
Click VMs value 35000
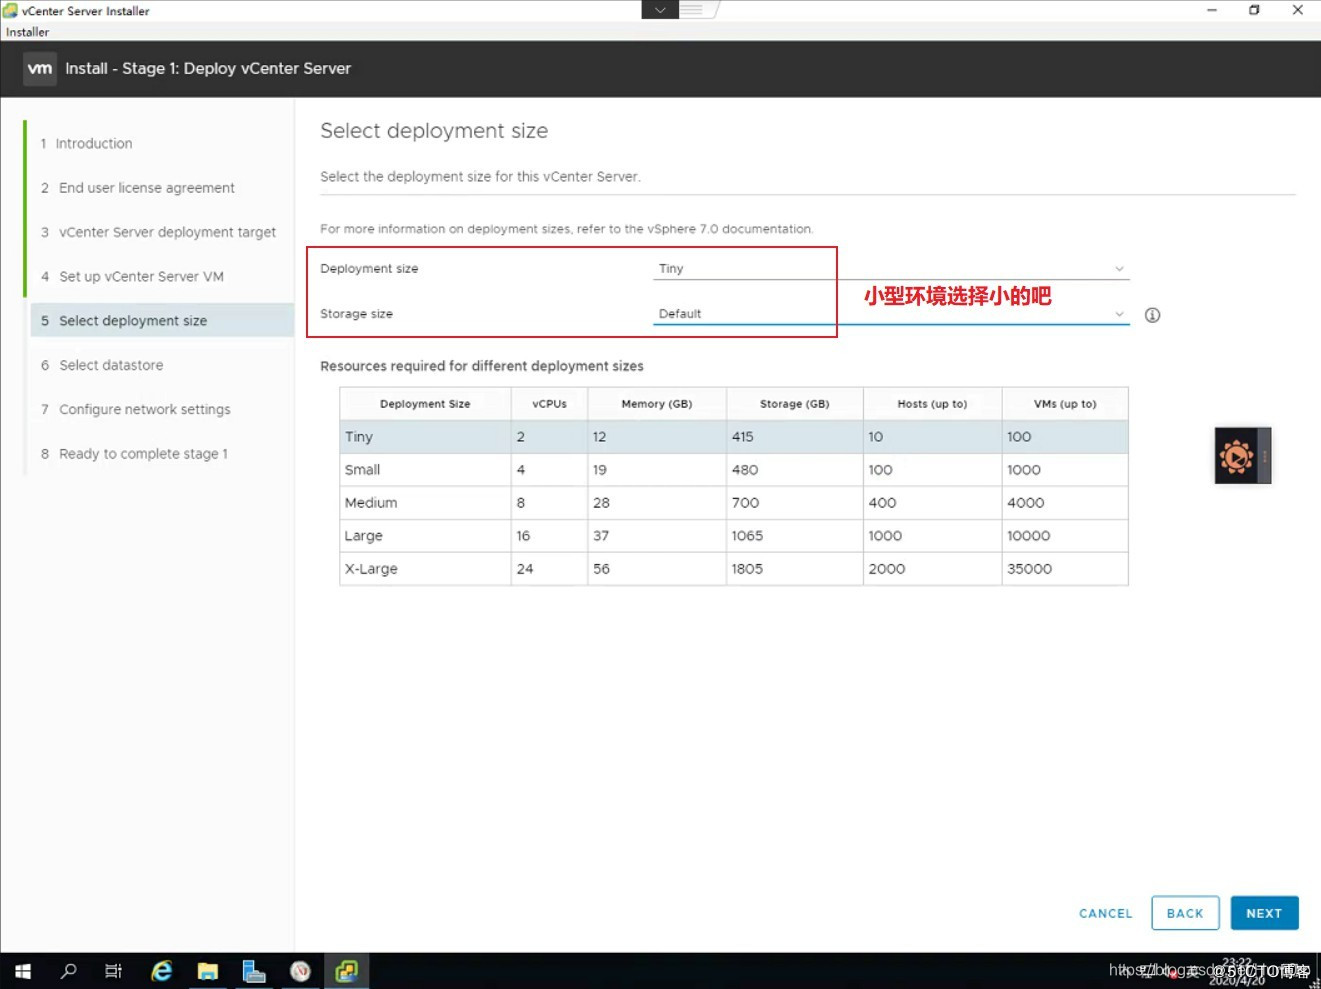[x=1029, y=569]
